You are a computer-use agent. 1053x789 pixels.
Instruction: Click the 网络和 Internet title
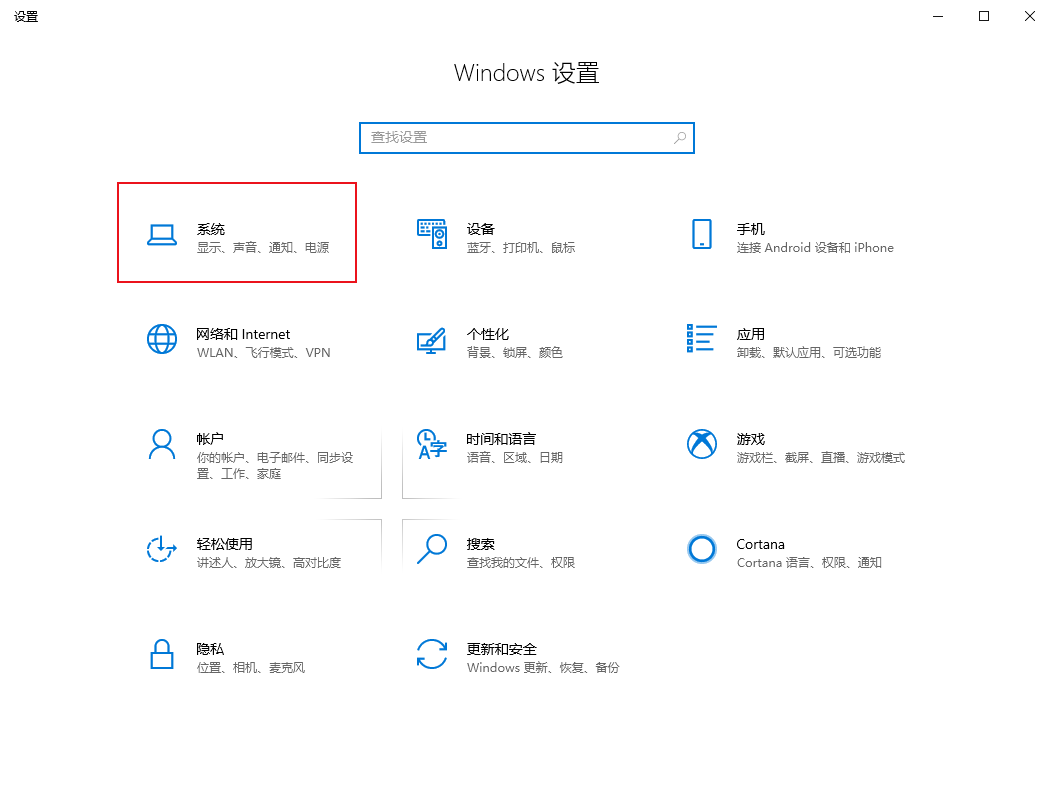[243, 334]
